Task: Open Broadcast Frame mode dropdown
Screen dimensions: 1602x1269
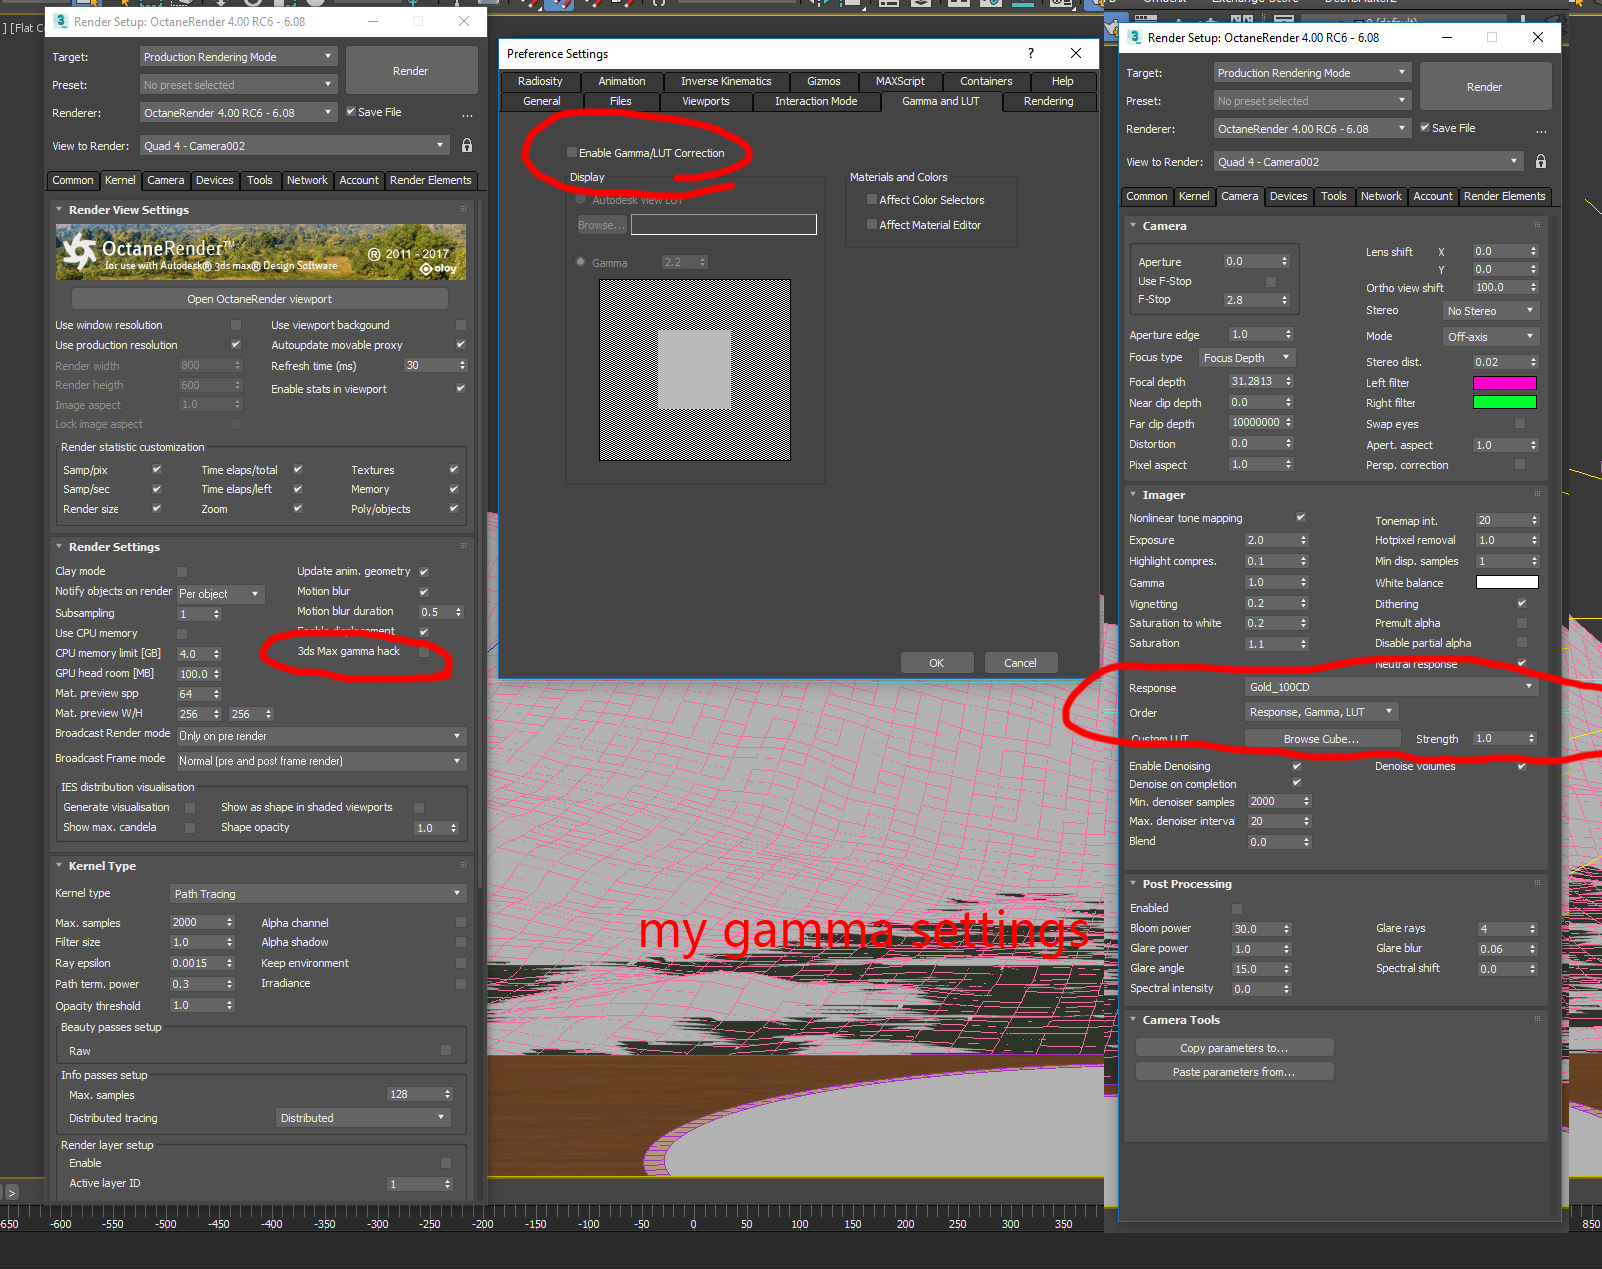Action: click(321, 761)
